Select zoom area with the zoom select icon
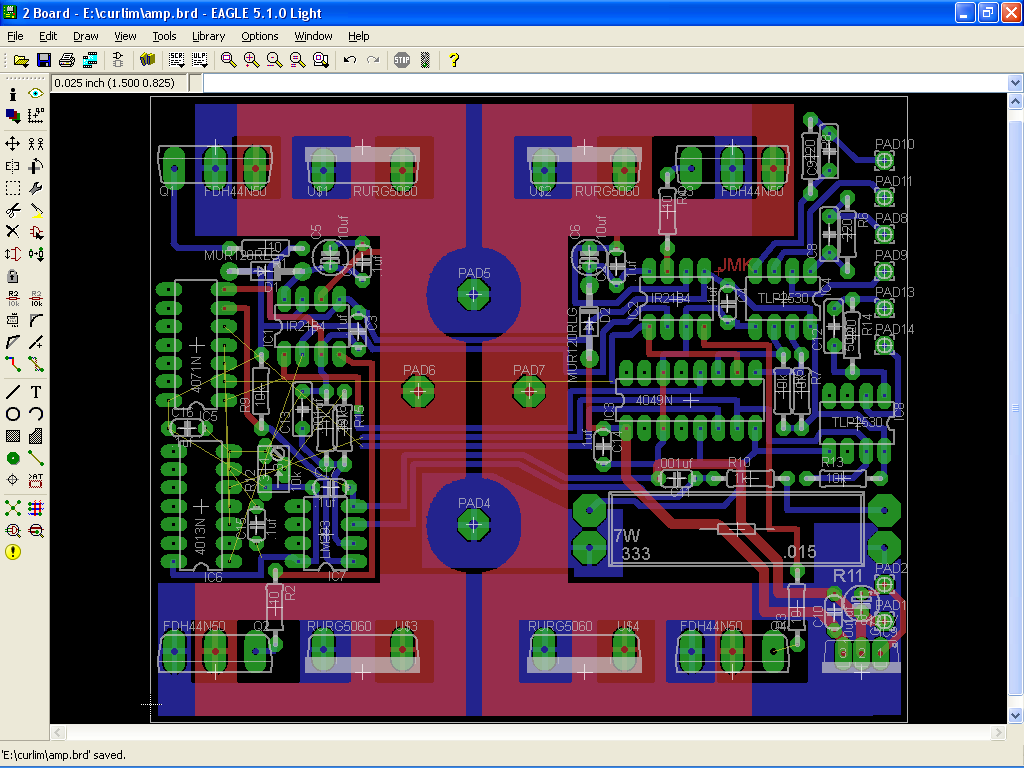Image resolution: width=1024 pixels, height=768 pixels. click(321, 60)
